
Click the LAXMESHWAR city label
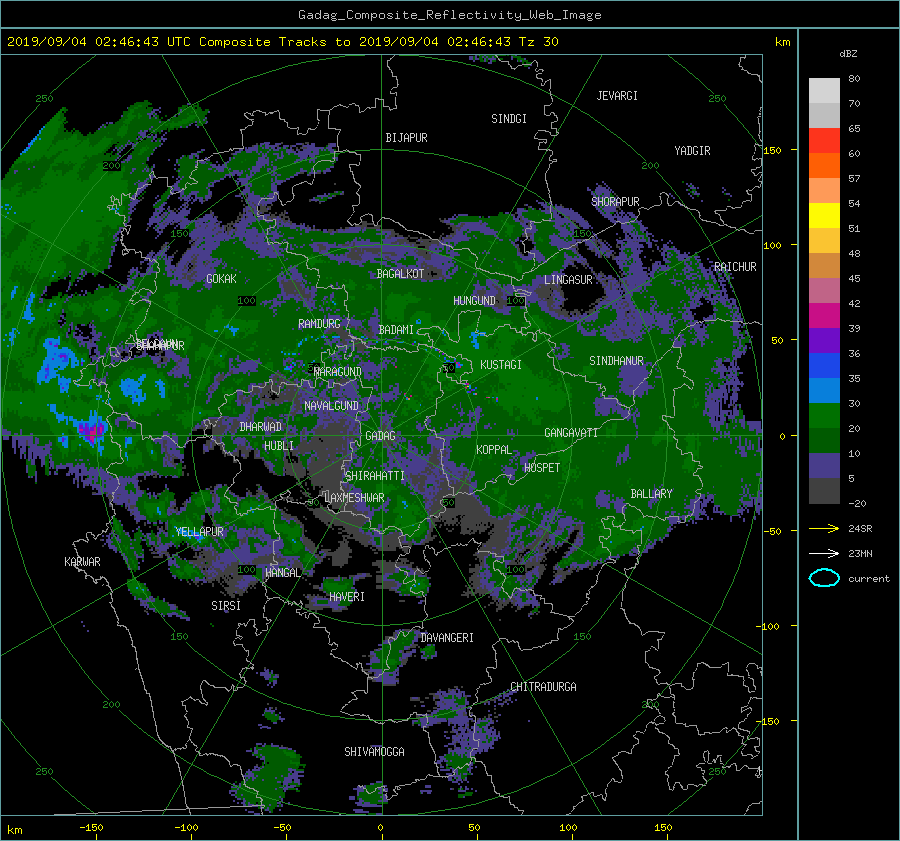[354, 498]
